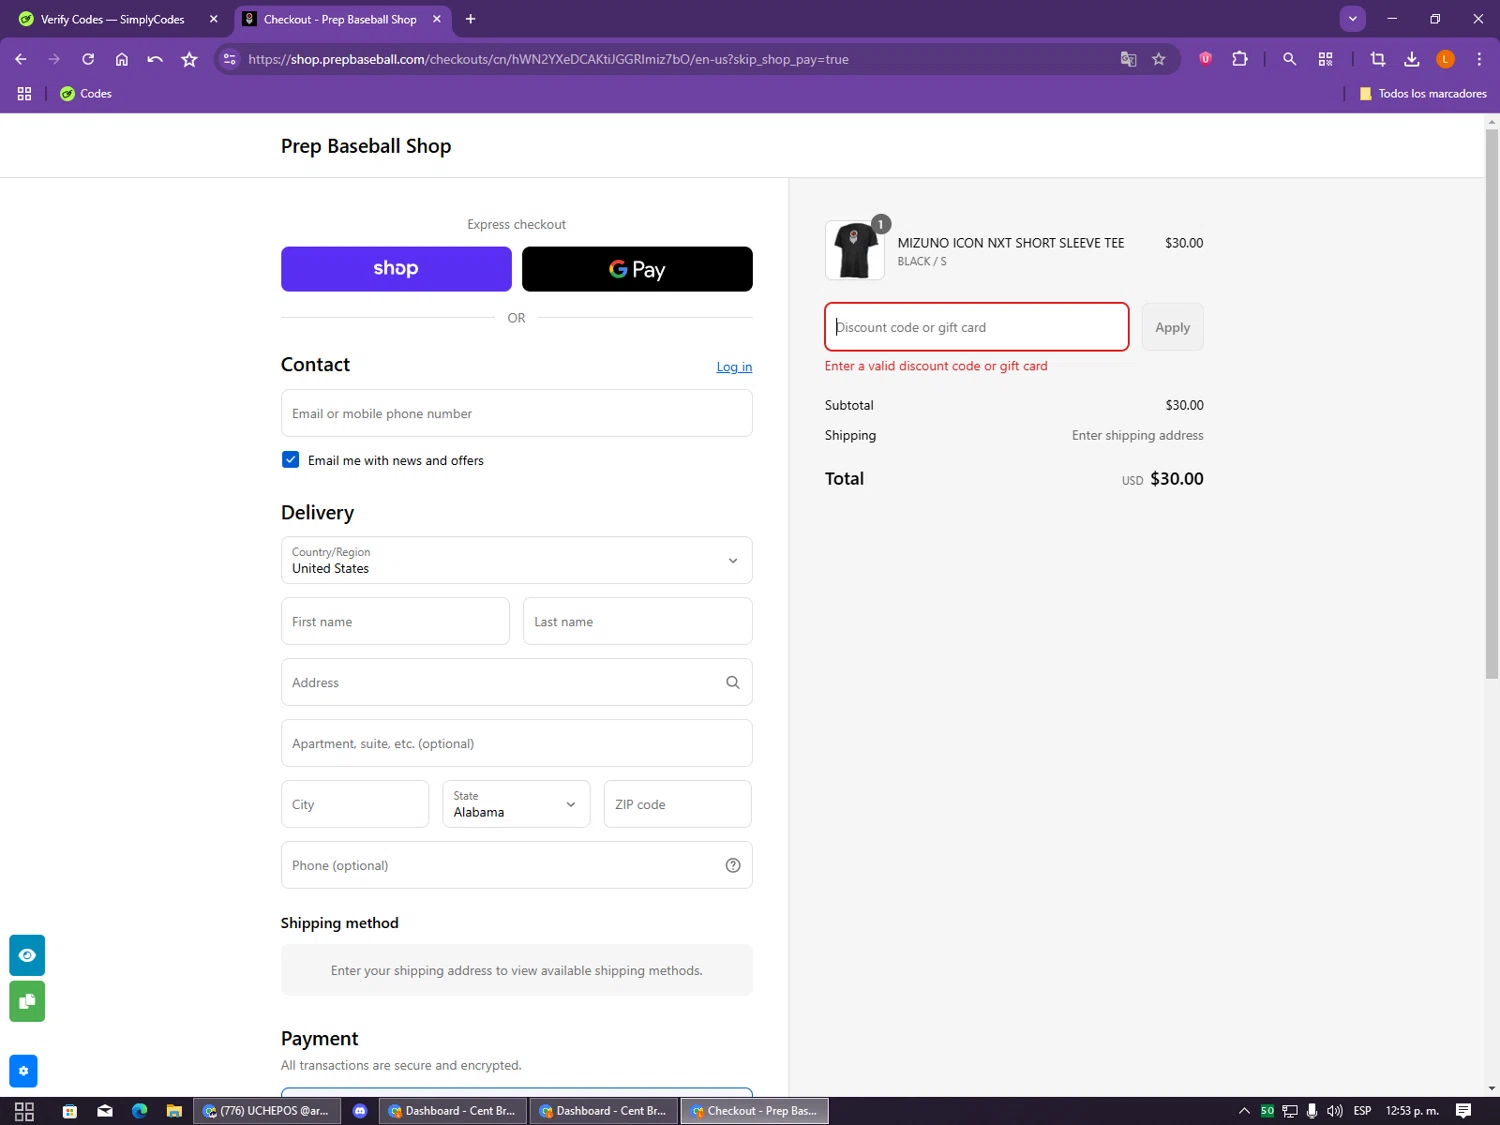This screenshot has height=1125, width=1500.
Task: Select the Checkout - Prep Baseball Shop tab
Action: (x=342, y=19)
